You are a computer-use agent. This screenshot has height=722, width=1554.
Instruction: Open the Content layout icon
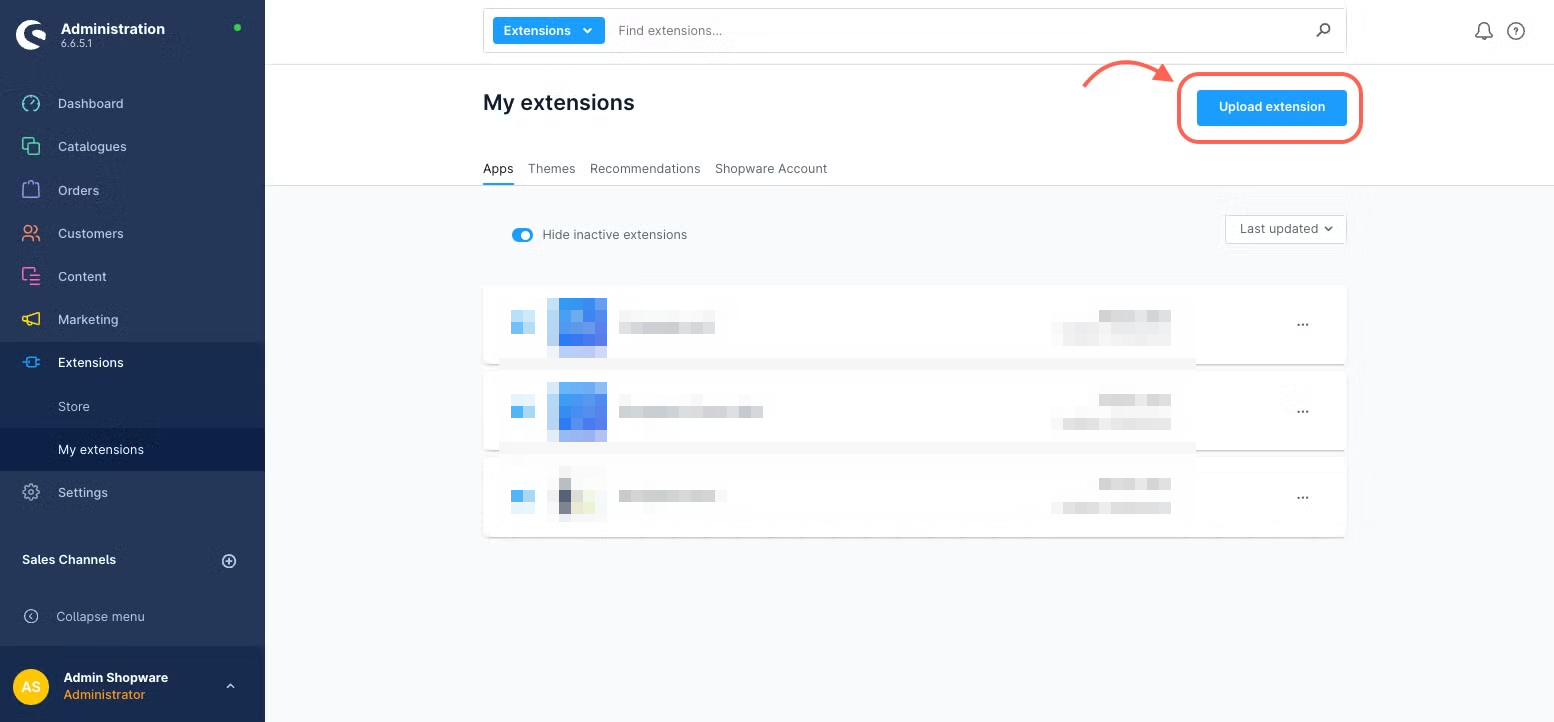point(31,276)
